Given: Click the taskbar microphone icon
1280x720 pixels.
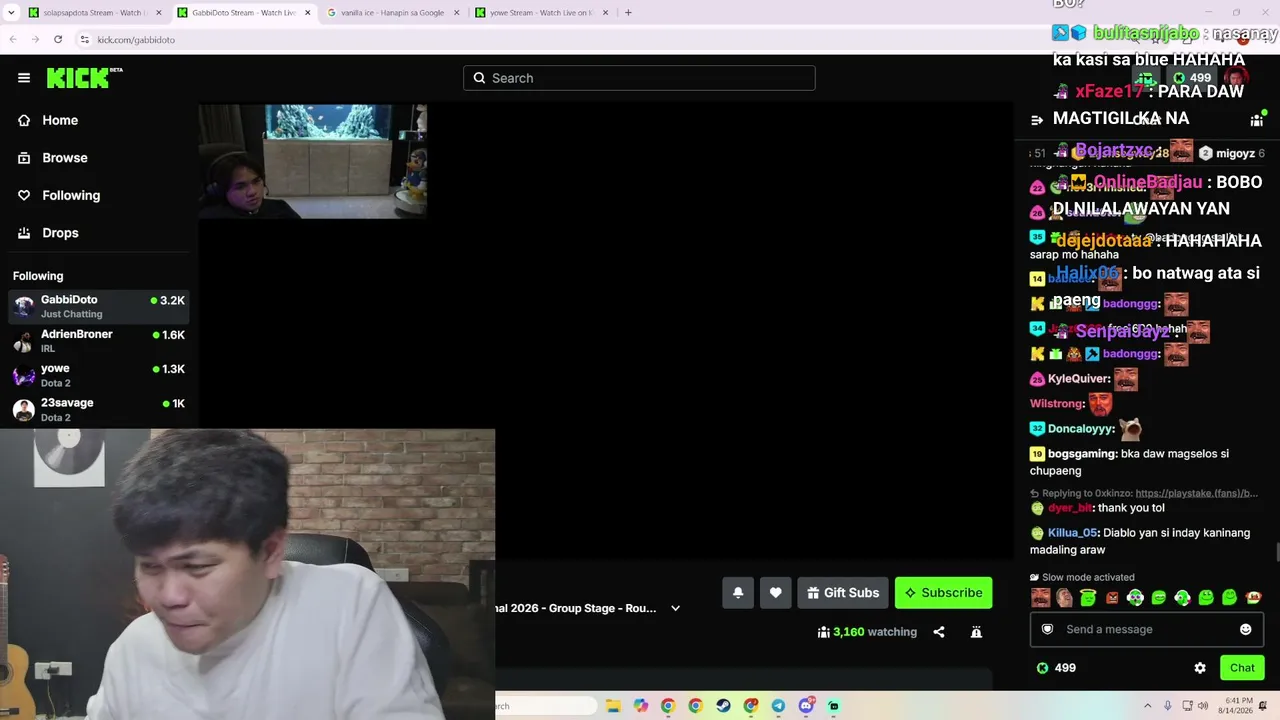Looking at the screenshot, I should coord(1167,706).
